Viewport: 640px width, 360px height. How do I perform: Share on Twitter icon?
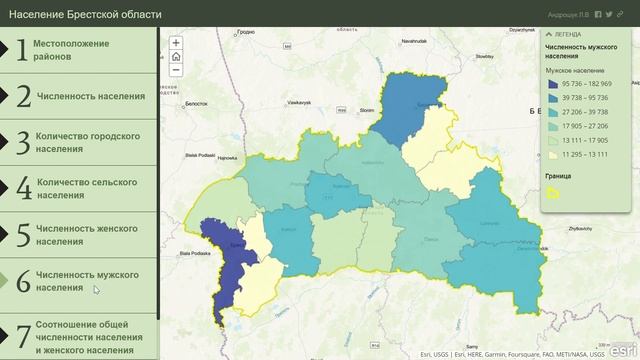(609, 14)
